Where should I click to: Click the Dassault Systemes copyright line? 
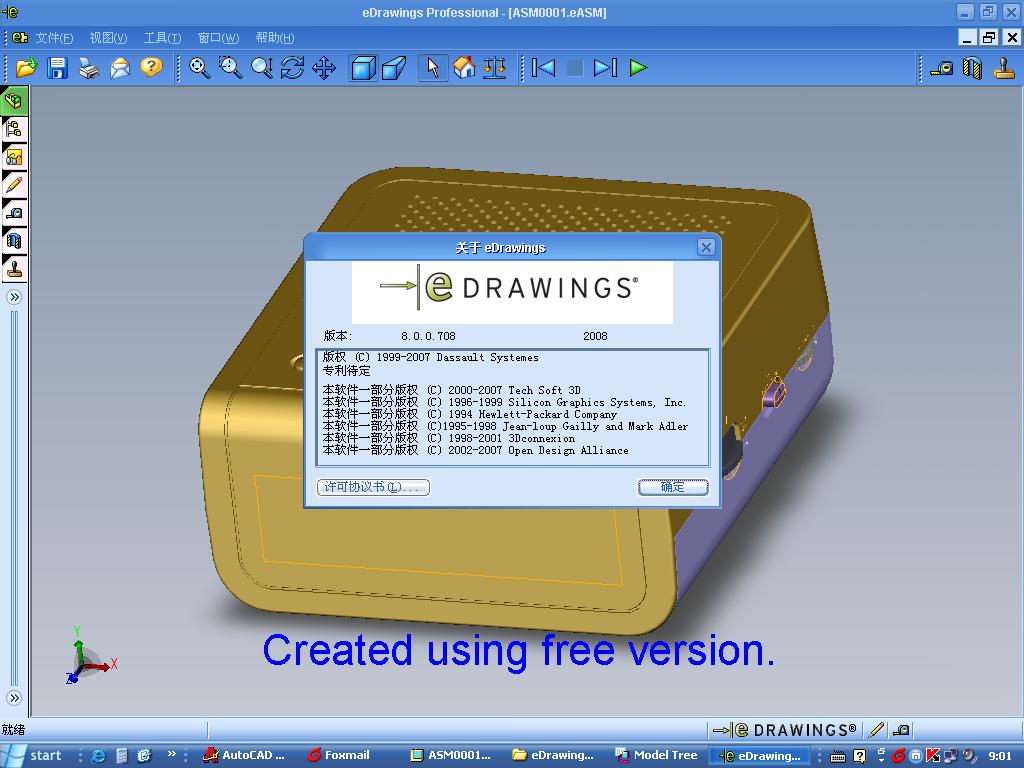coord(430,357)
